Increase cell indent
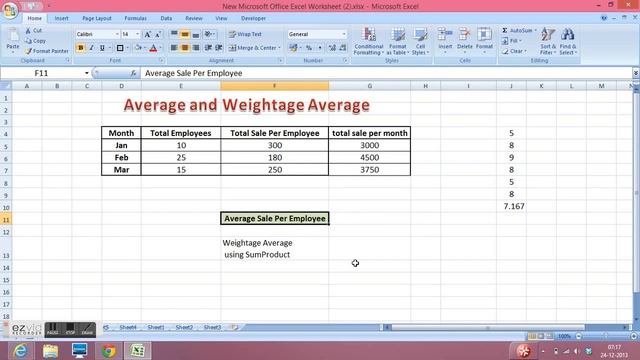Viewport: 640px width, 360px height. coord(219,48)
